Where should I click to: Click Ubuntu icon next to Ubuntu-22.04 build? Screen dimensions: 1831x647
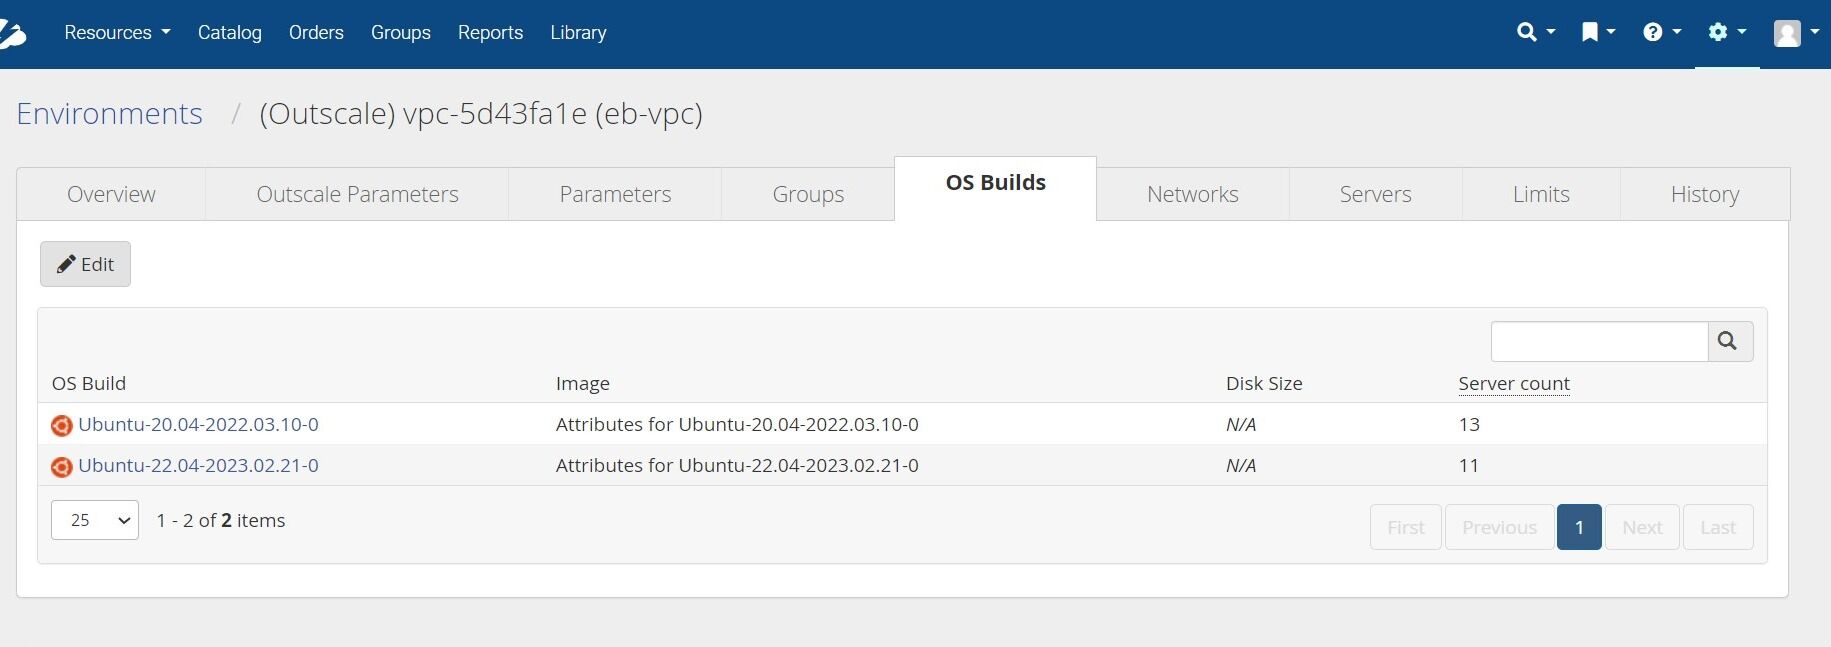pyautogui.click(x=61, y=467)
